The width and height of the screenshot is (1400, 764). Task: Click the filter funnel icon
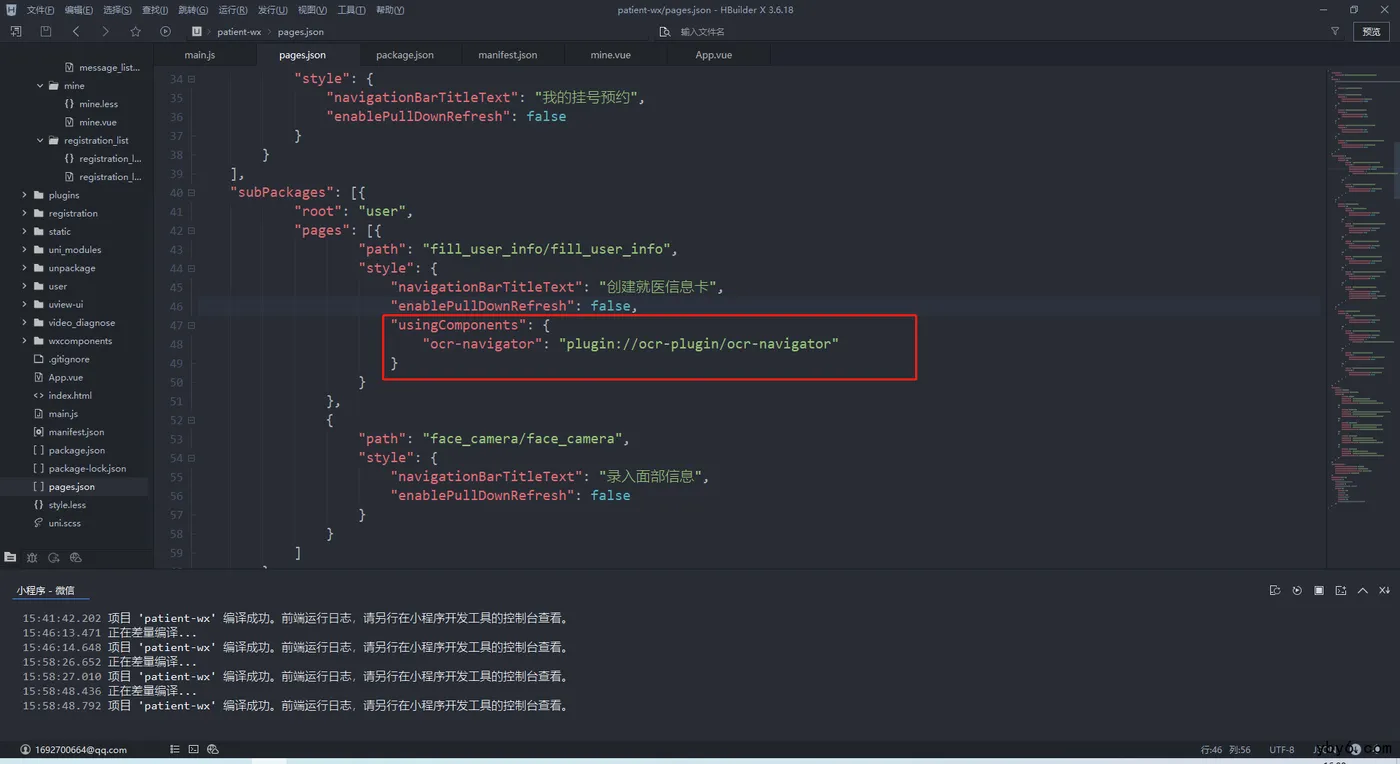point(1335,32)
